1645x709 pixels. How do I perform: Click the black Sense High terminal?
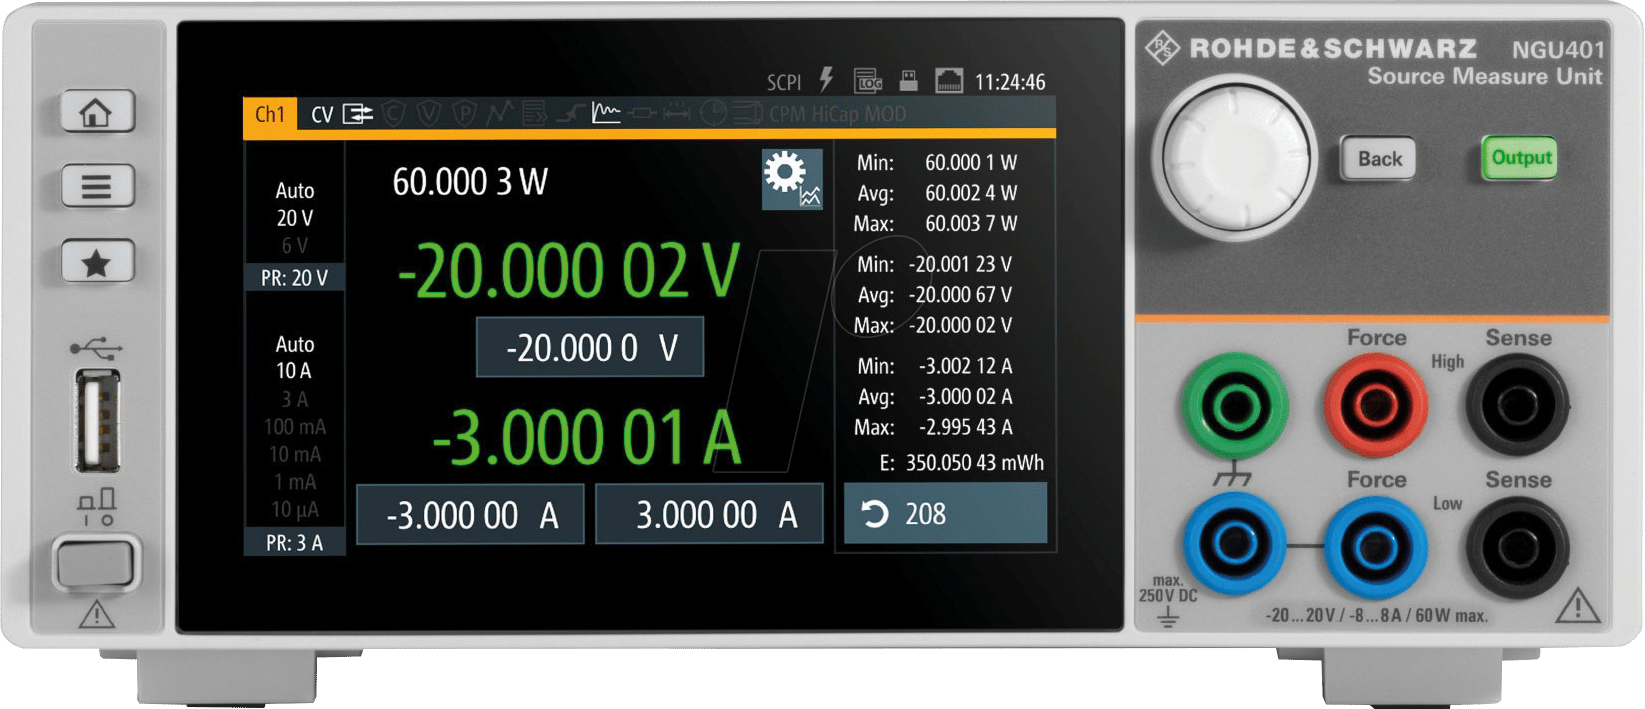pyautogui.click(x=1518, y=405)
